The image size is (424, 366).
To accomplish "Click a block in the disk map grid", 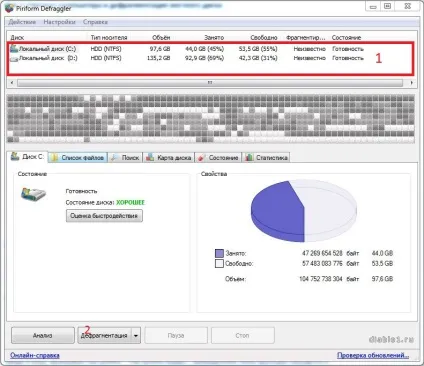I will 211,118.
